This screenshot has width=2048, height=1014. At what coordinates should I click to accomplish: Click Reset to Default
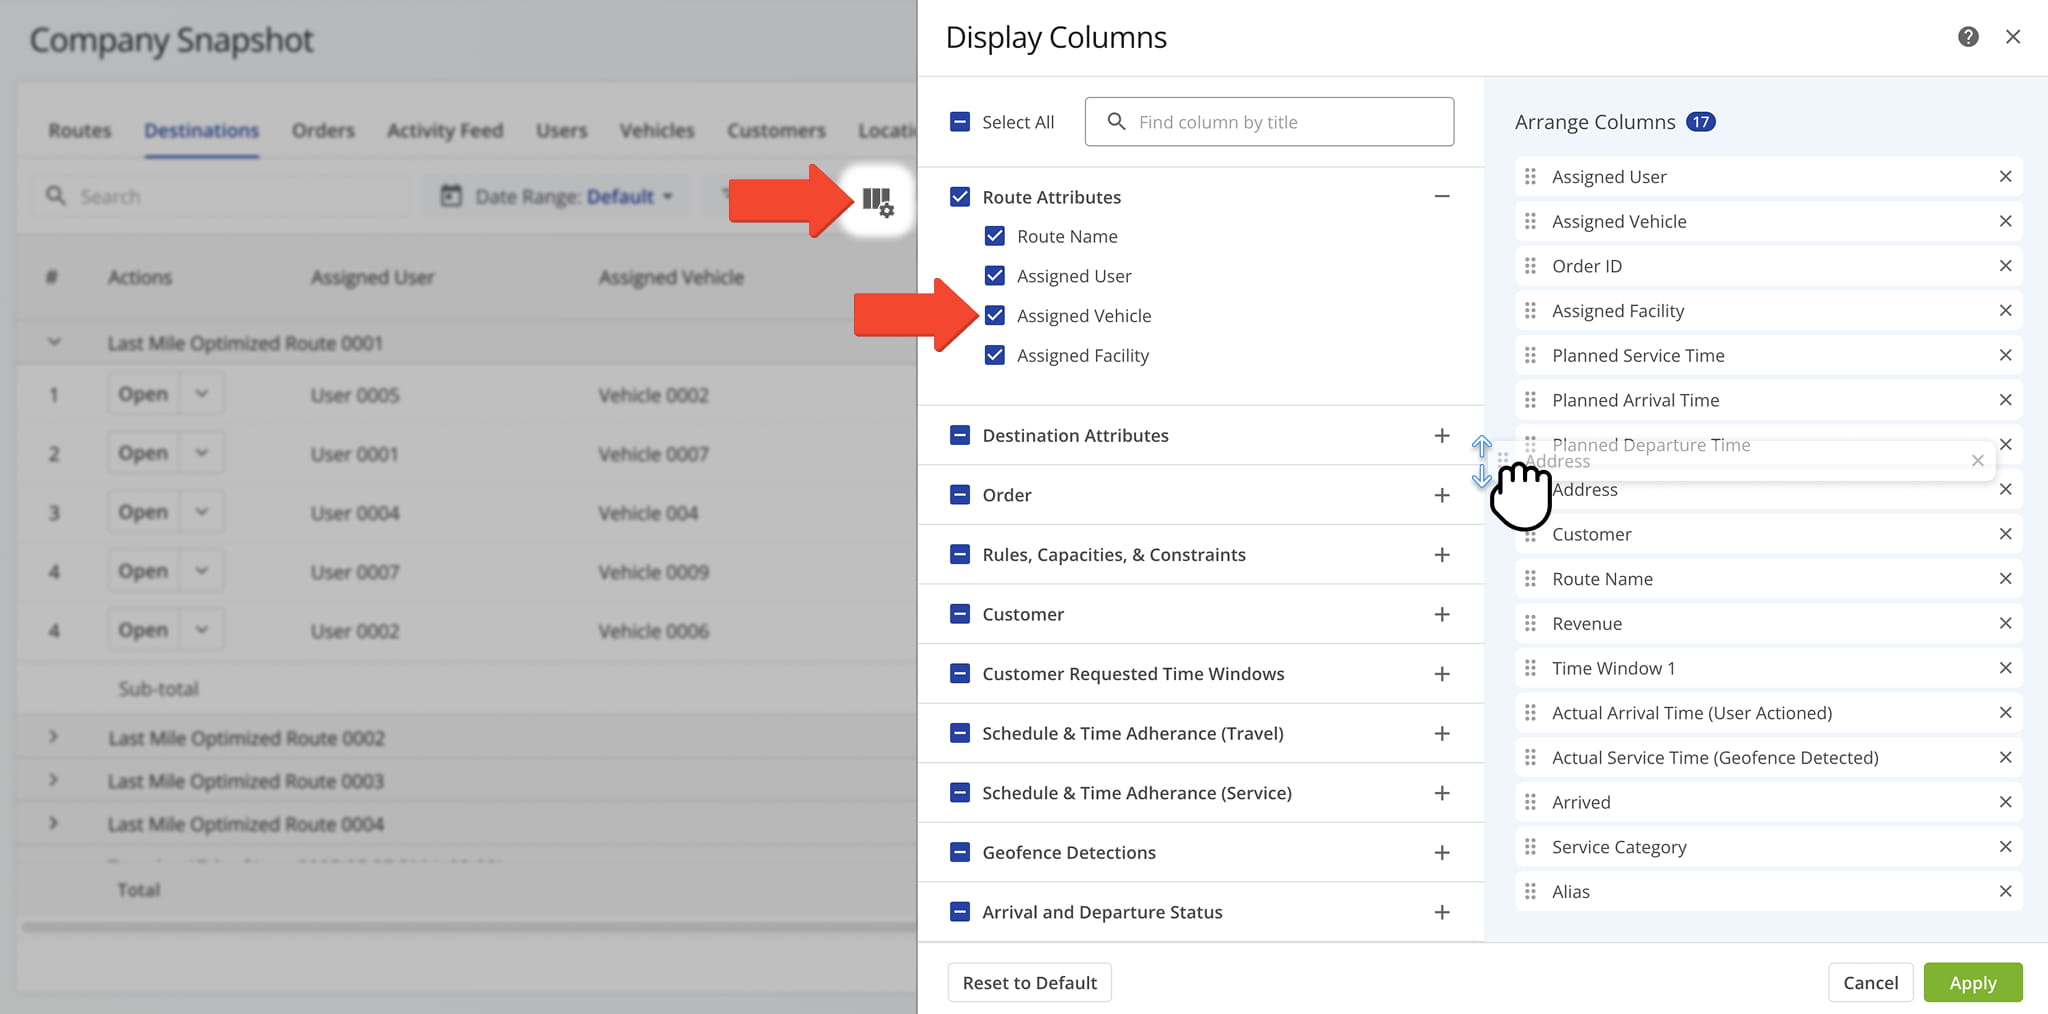pyautogui.click(x=1029, y=983)
